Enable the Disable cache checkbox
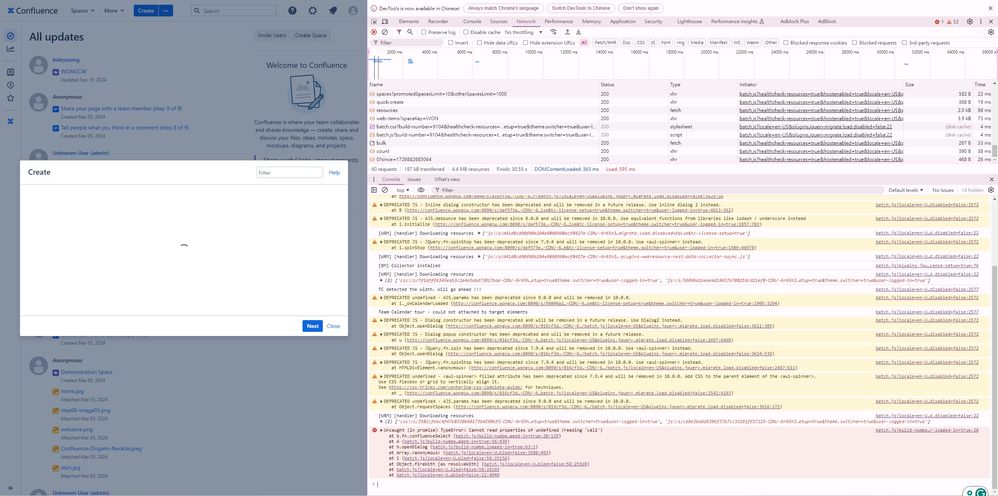Viewport: 998px width, 496px height. tap(466, 32)
